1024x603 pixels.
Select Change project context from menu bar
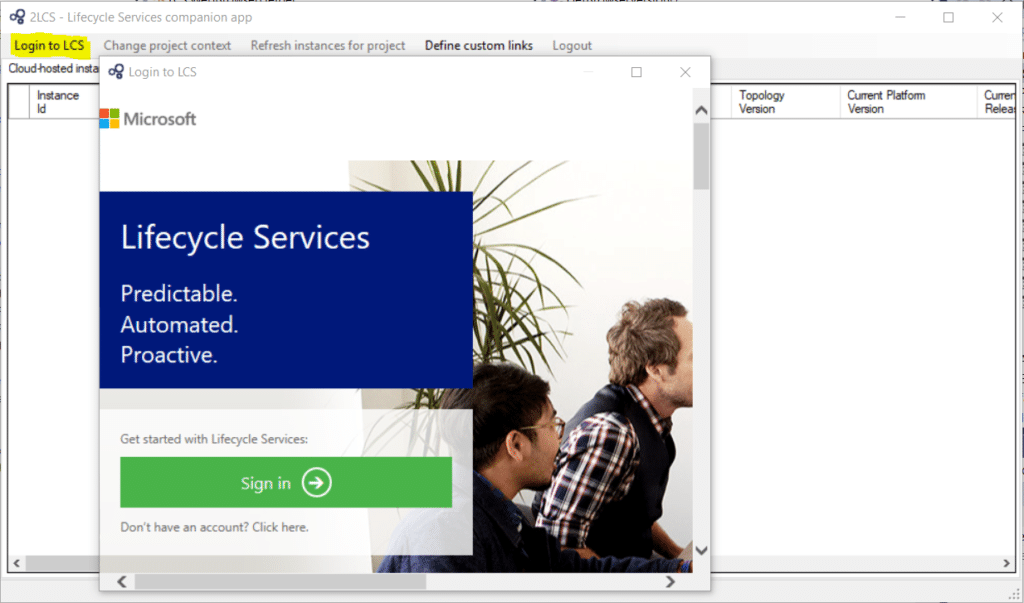tap(167, 45)
